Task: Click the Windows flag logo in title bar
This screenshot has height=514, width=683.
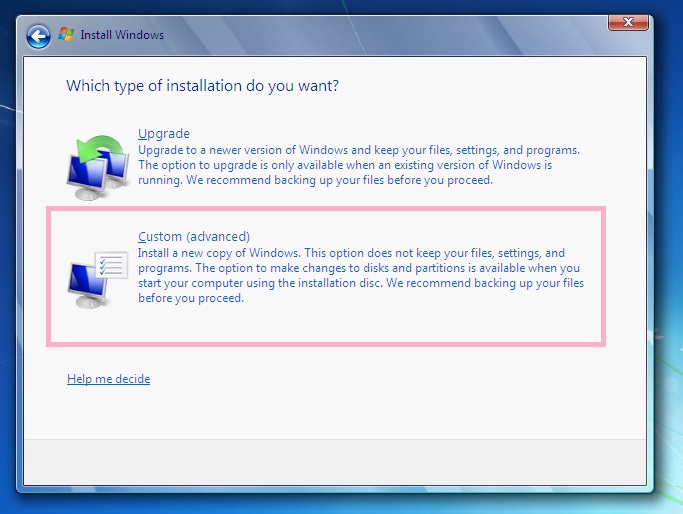Action: (x=66, y=34)
